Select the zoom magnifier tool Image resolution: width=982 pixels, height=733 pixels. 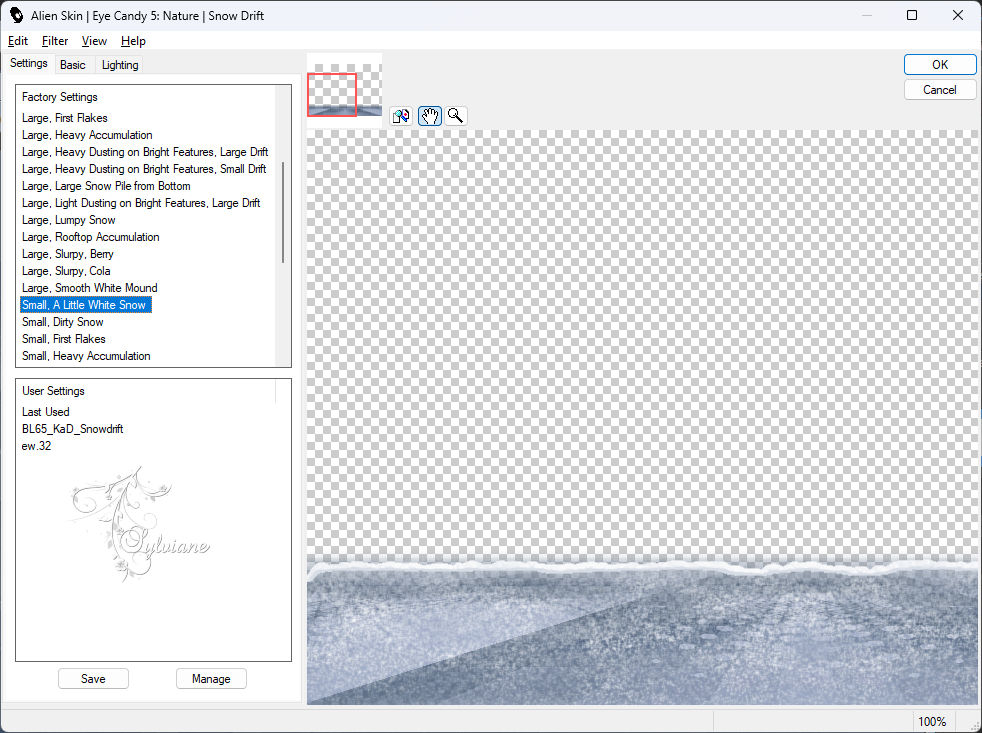456,116
